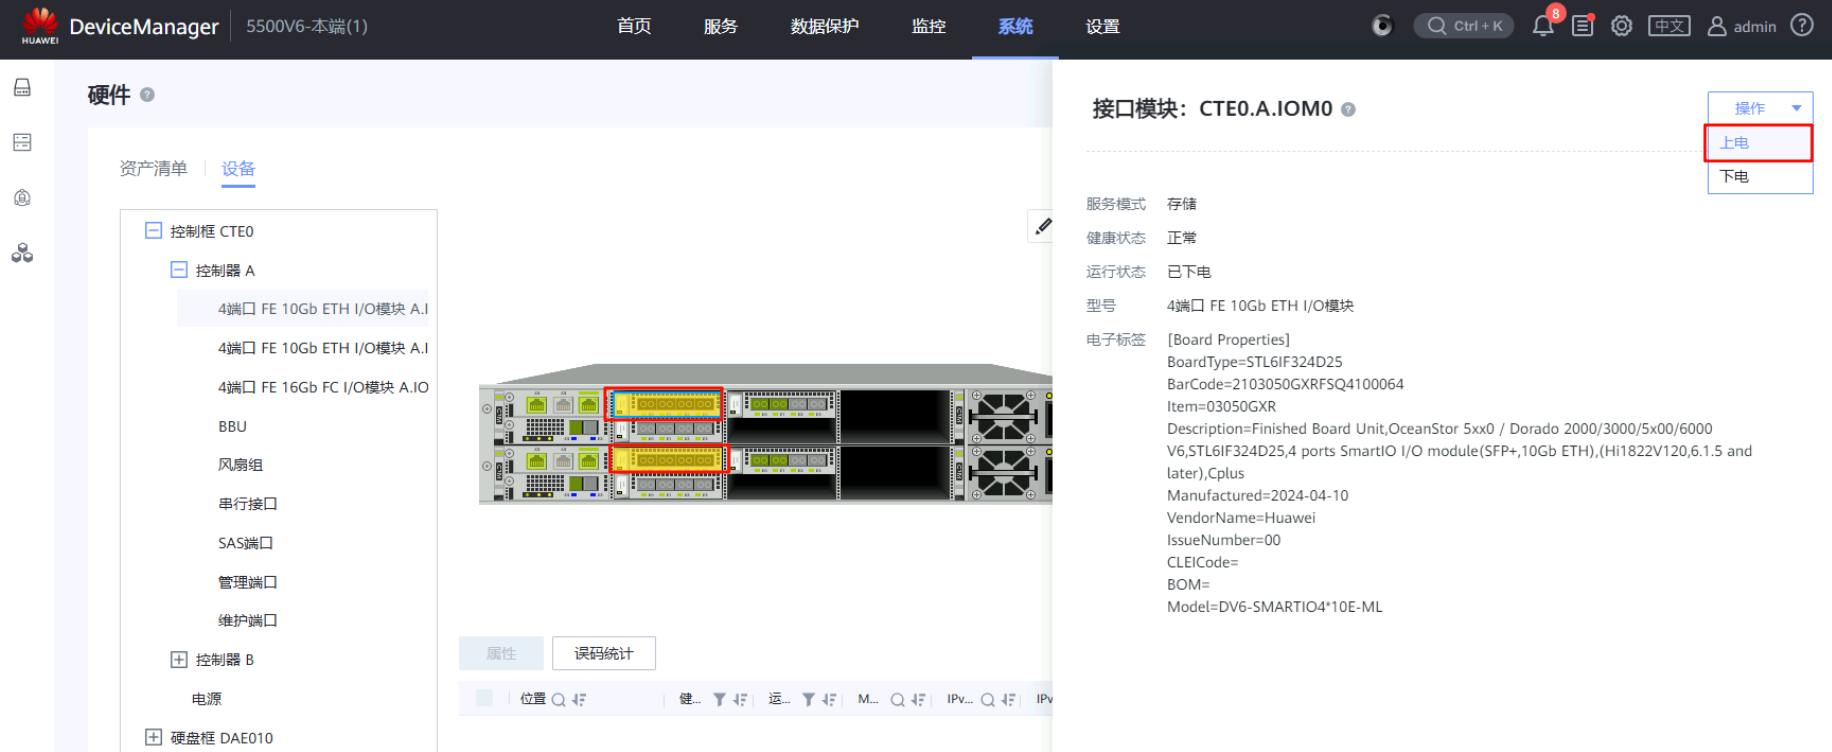Filter the health status column

tap(719, 699)
